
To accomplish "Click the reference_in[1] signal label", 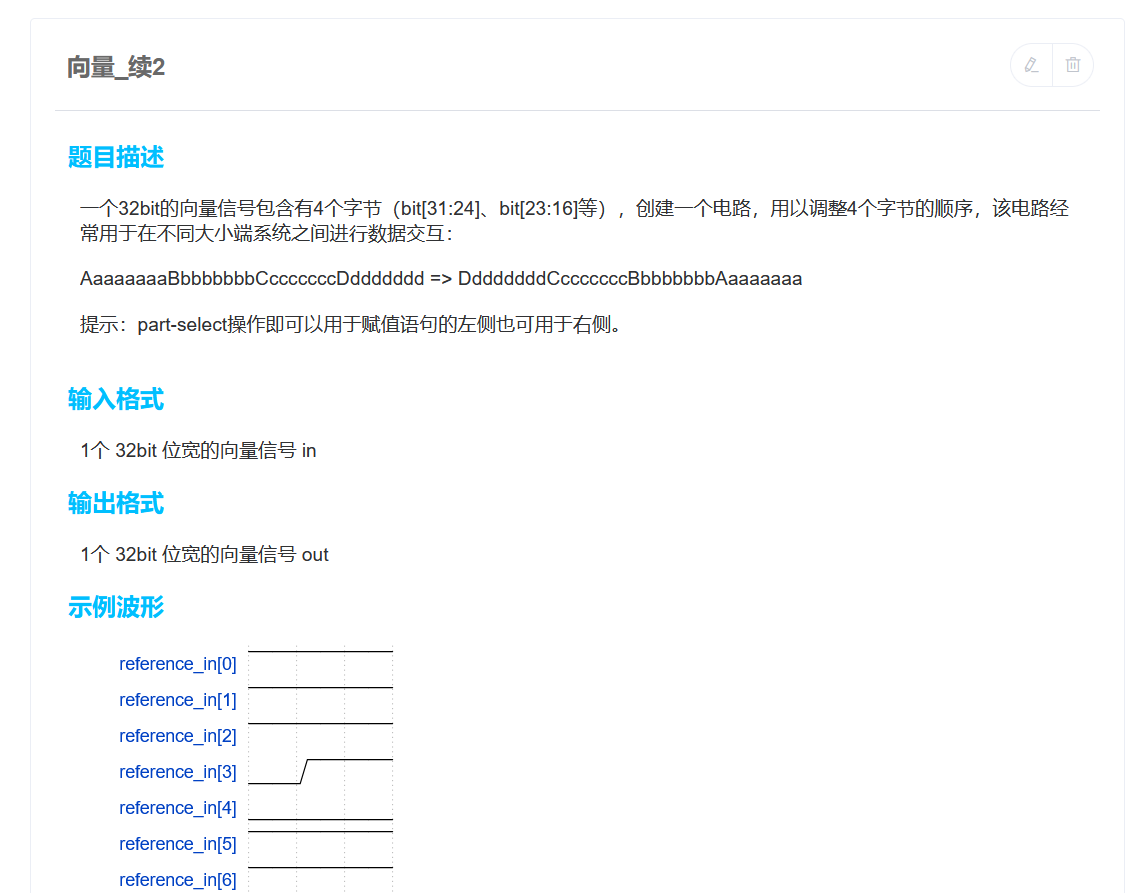I will click(x=178, y=700).
